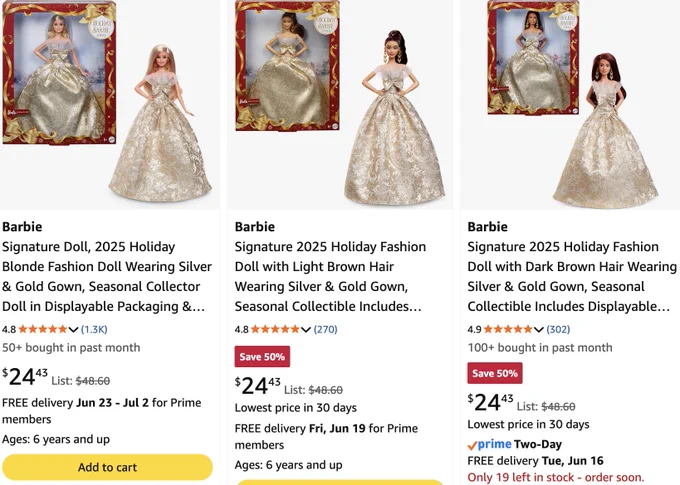Click the Save 50% badge on middle product
The image size is (680, 485).
click(x=262, y=357)
